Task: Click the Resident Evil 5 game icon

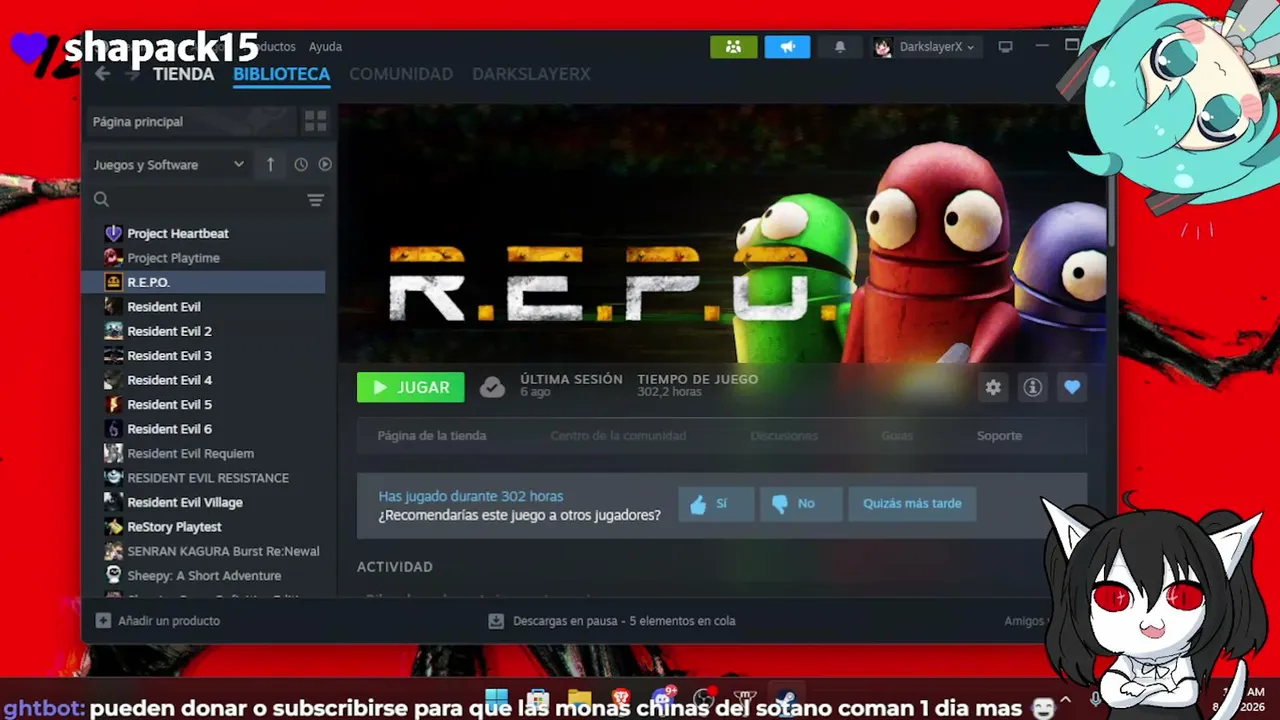Action: [113, 404]
